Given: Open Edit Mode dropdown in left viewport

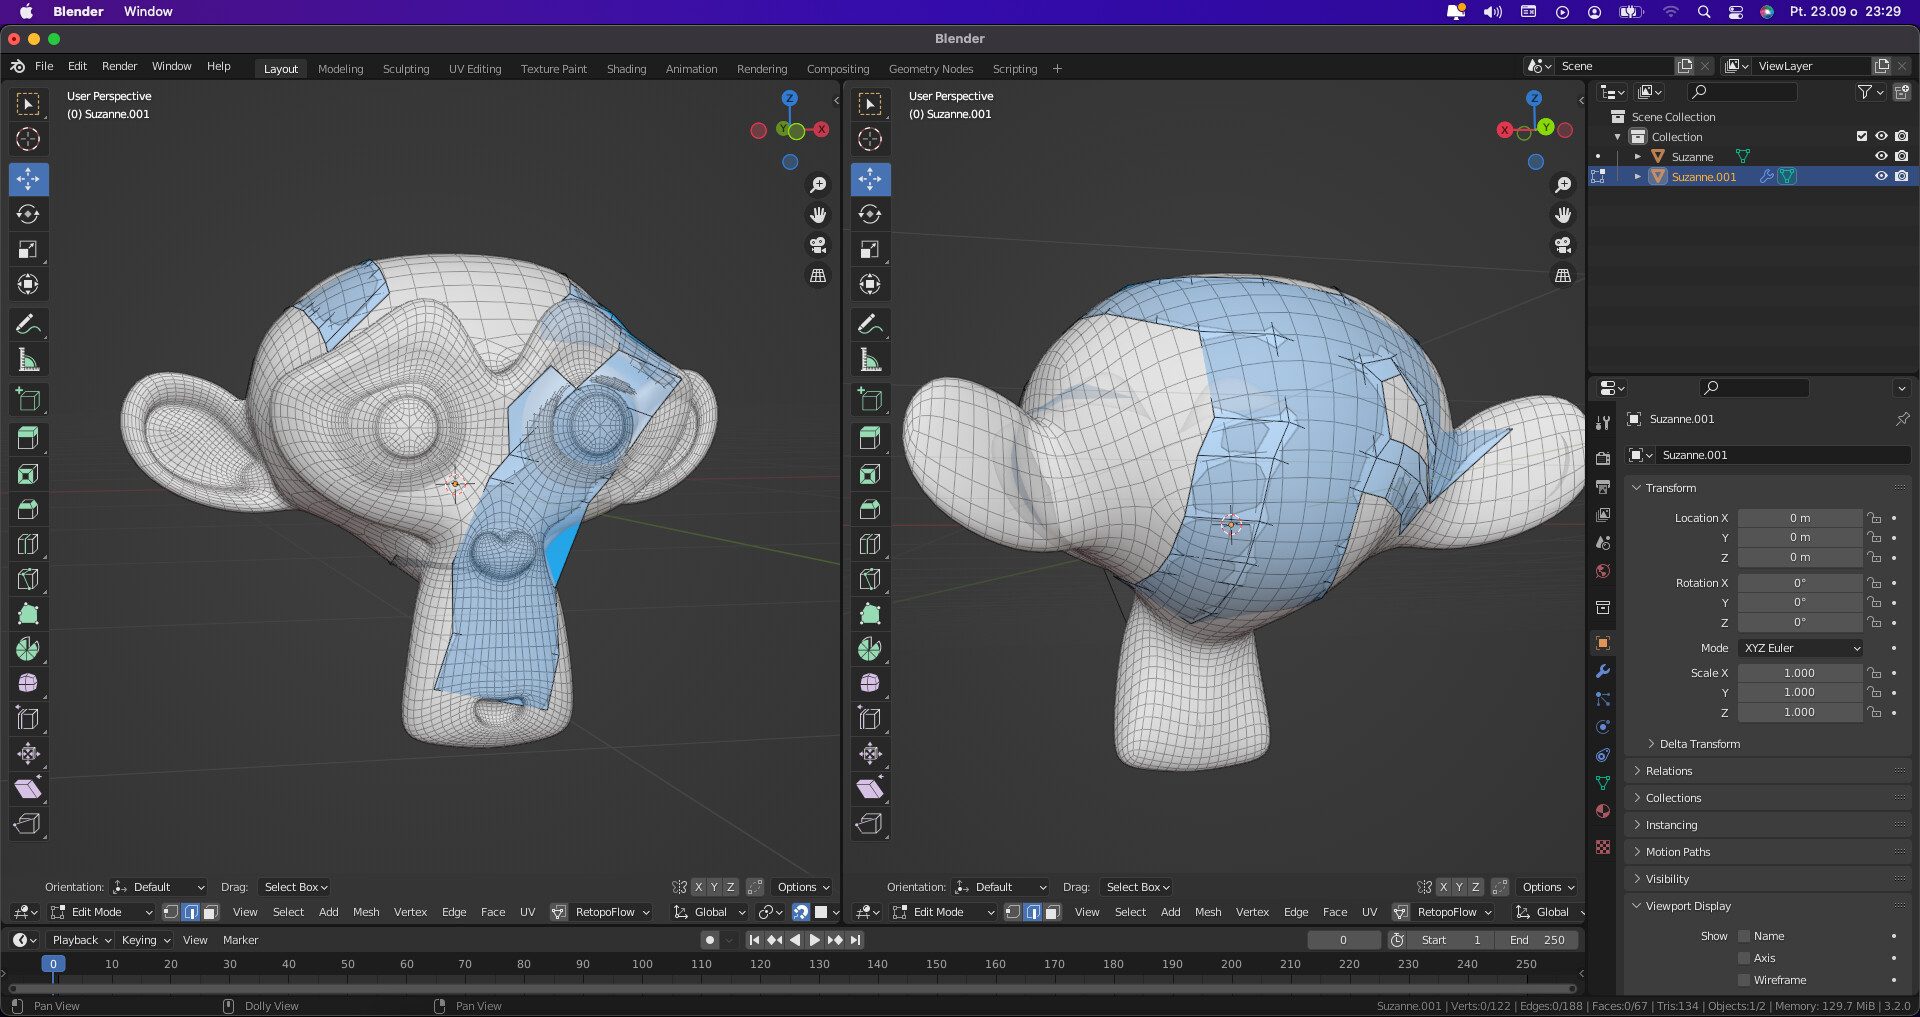Looking at the screenshot, I should pos(101,912).
